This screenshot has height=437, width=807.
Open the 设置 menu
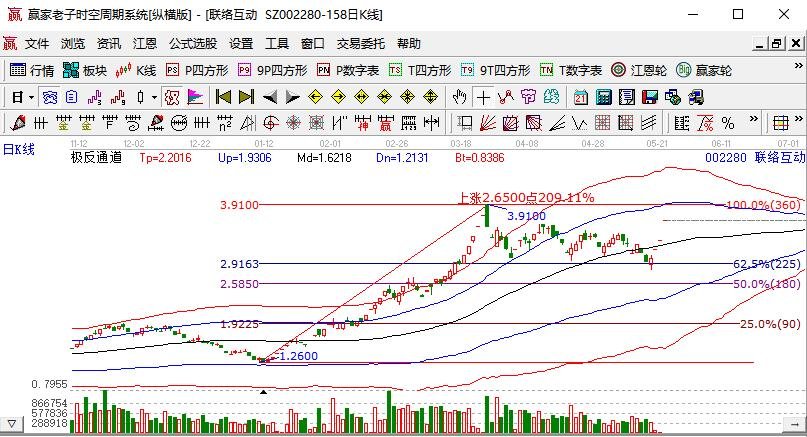pos(241,44)
